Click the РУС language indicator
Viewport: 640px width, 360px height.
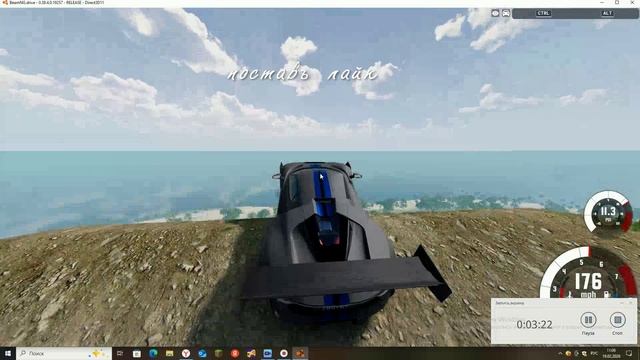[594, 353]
